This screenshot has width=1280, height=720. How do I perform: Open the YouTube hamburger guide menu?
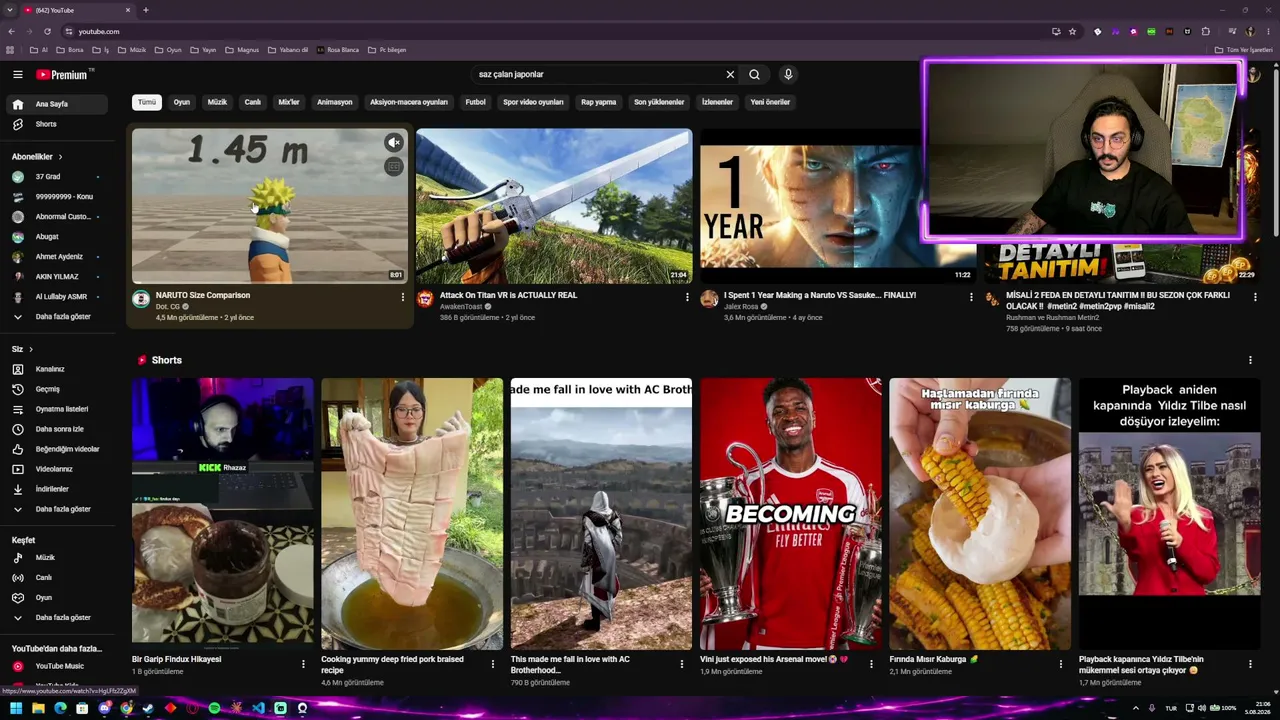[x=17, y=74]
